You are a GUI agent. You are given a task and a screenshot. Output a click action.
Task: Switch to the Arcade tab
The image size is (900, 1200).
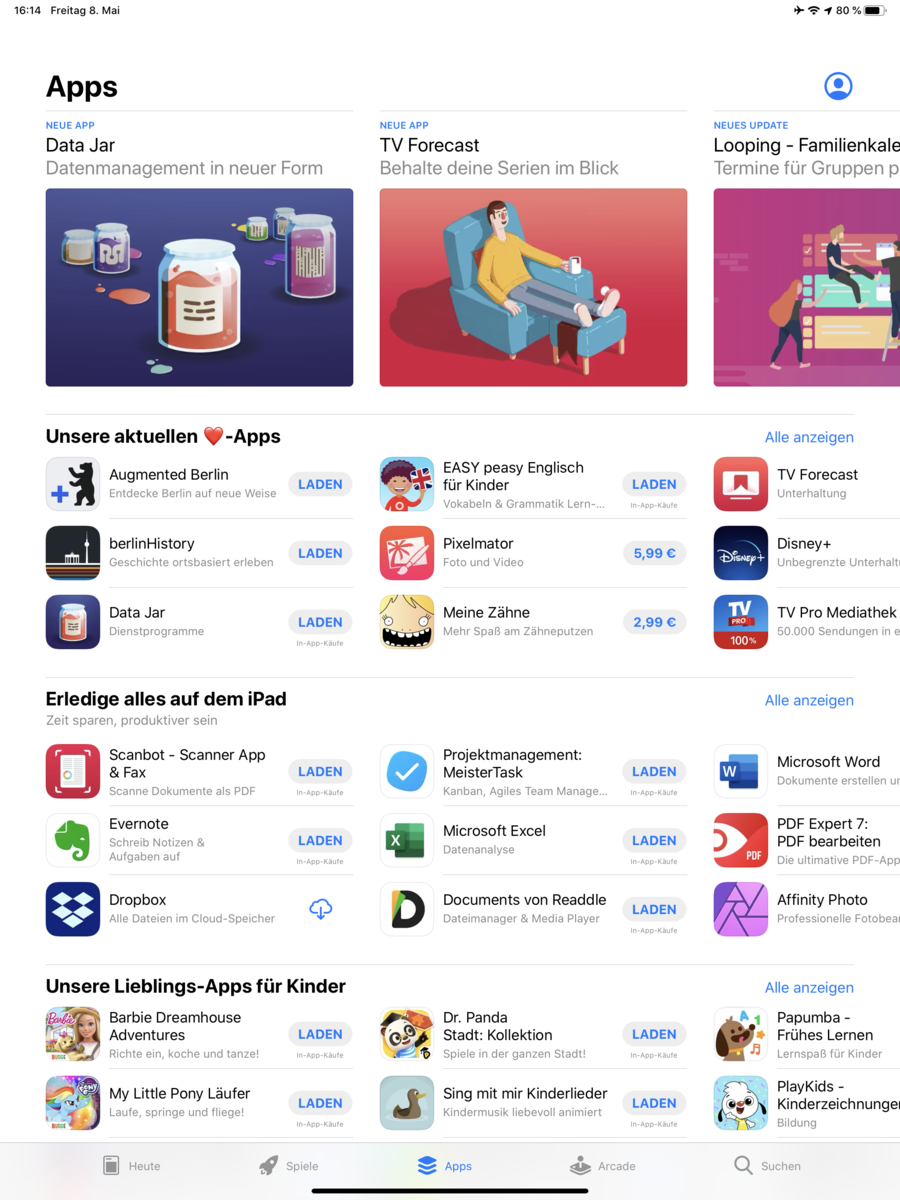click(602, 1166)
